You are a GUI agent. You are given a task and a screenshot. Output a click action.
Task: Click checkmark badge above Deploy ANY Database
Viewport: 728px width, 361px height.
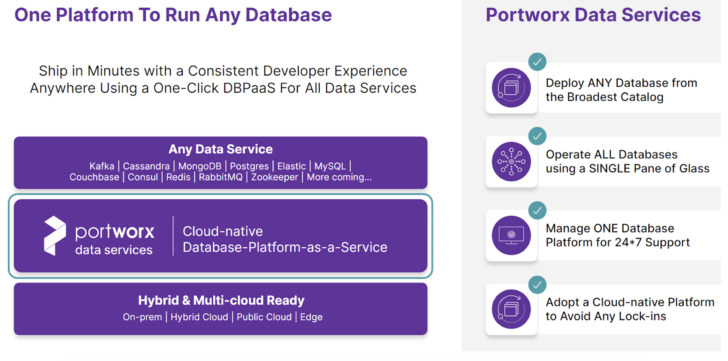click(x=537, y=62)
